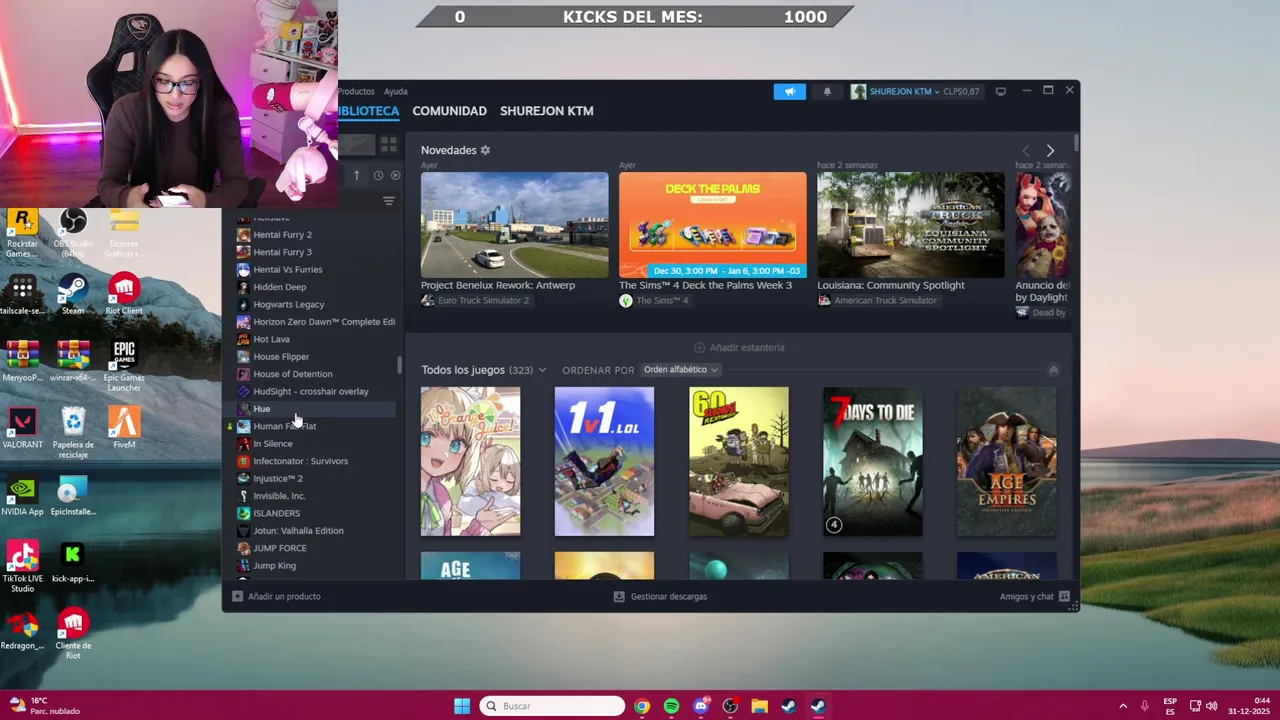The height and width of the screenshot is (720, 1280).
Task: Click the sort direction arrow in sidebar
Action: pos(356,175)
